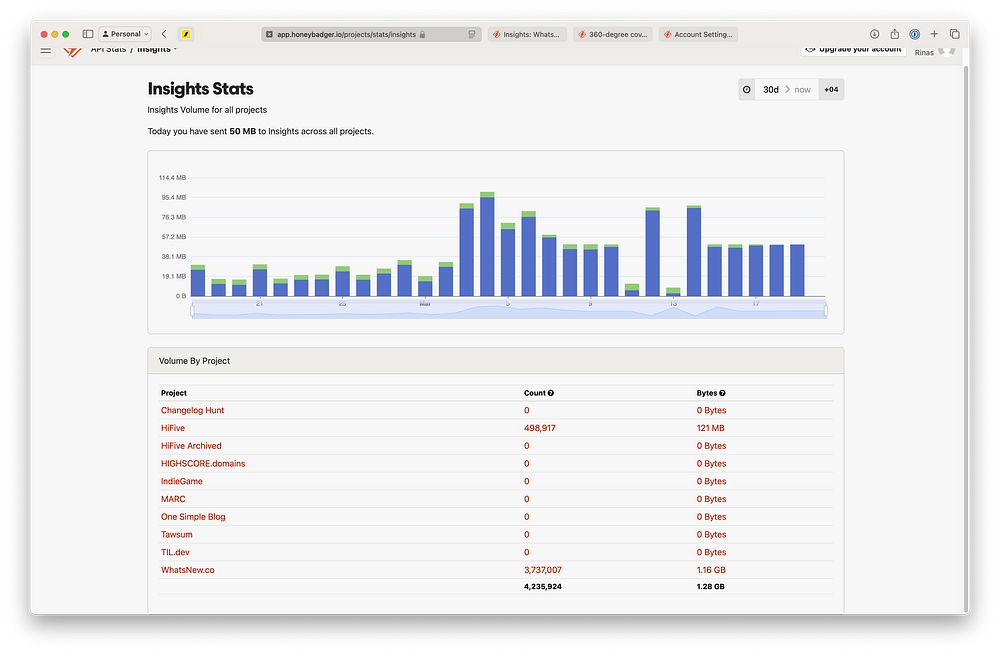
Task: Click the last bar in the chart
Action: click(x=797, y=270)
